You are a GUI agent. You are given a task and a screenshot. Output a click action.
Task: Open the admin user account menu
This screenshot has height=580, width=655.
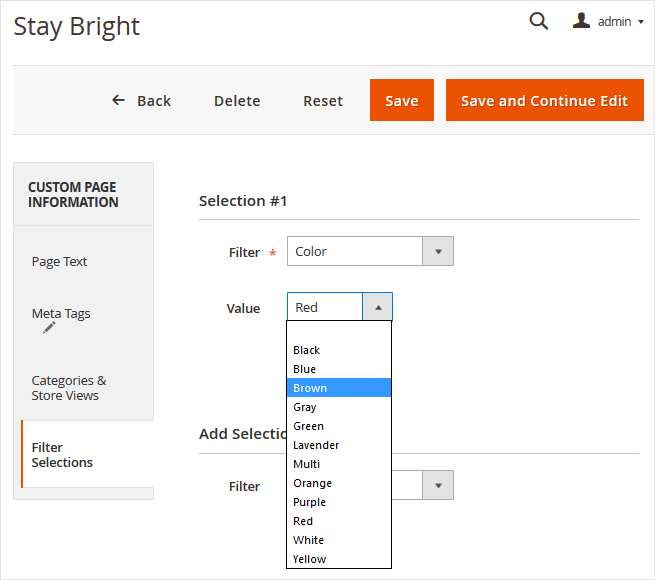[x=608, y=21]
